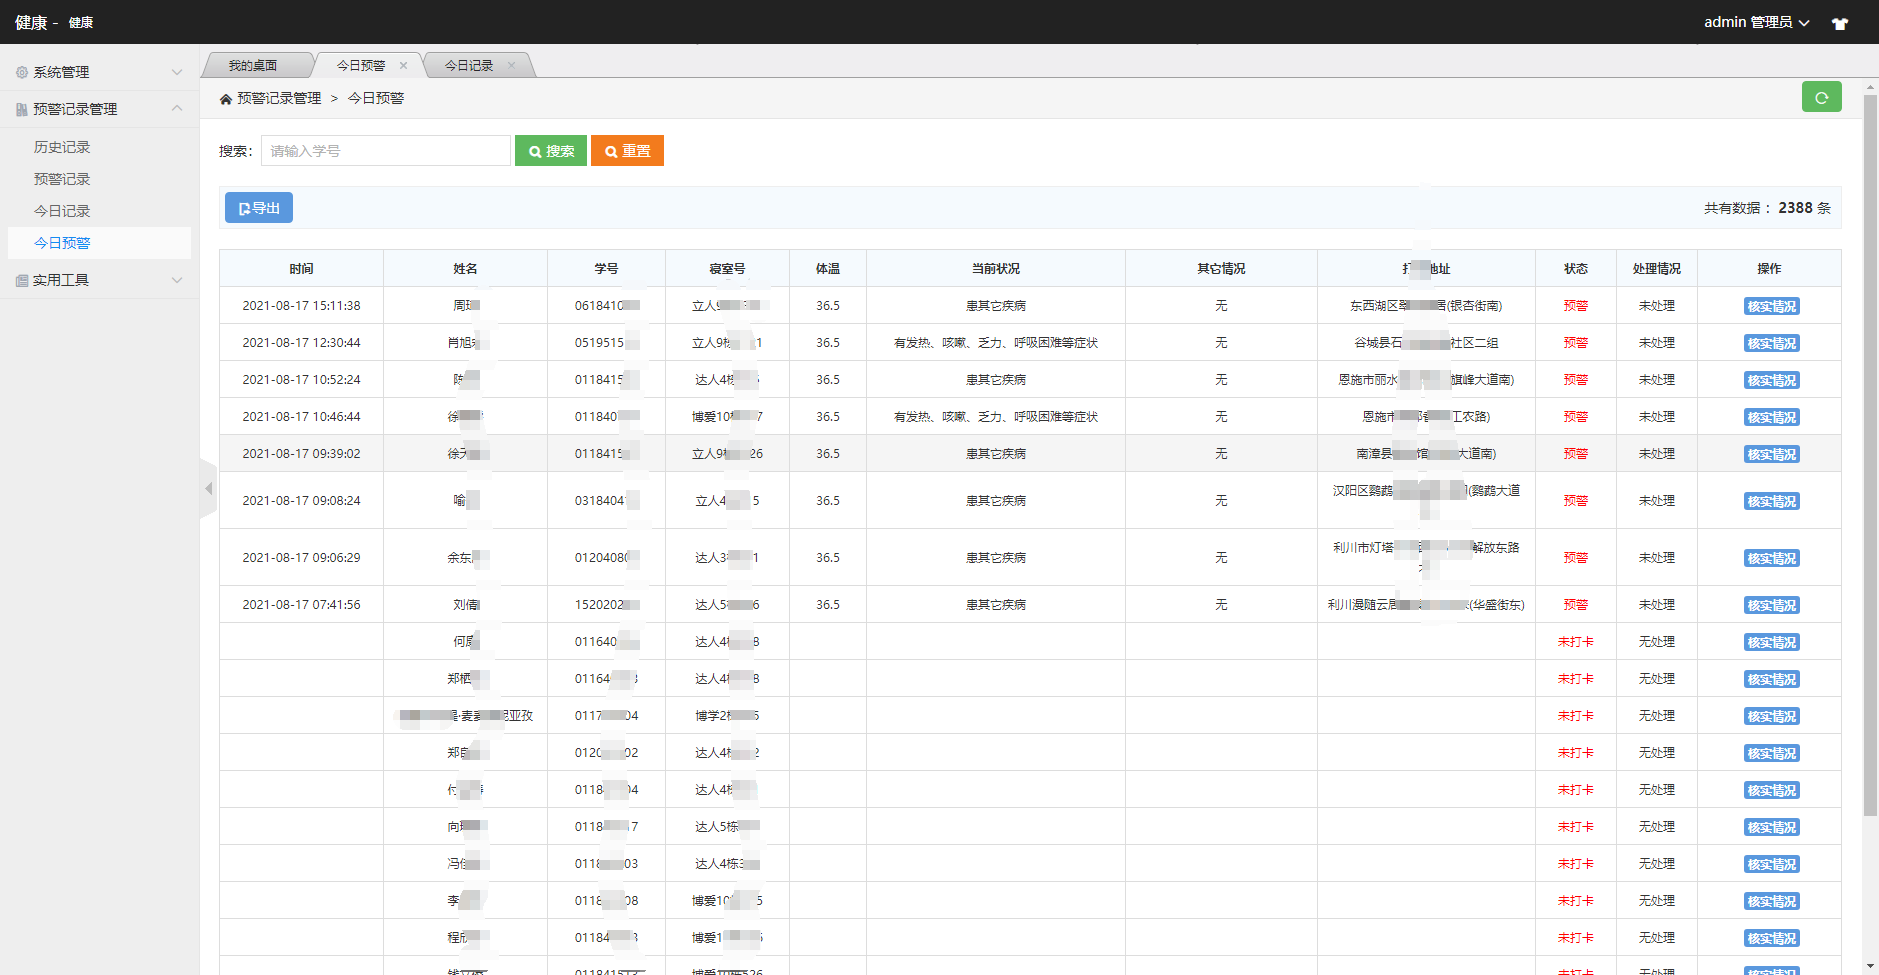
Task: Click the 共有数据 2388 条 count
Action: (x=1767, y=208)
